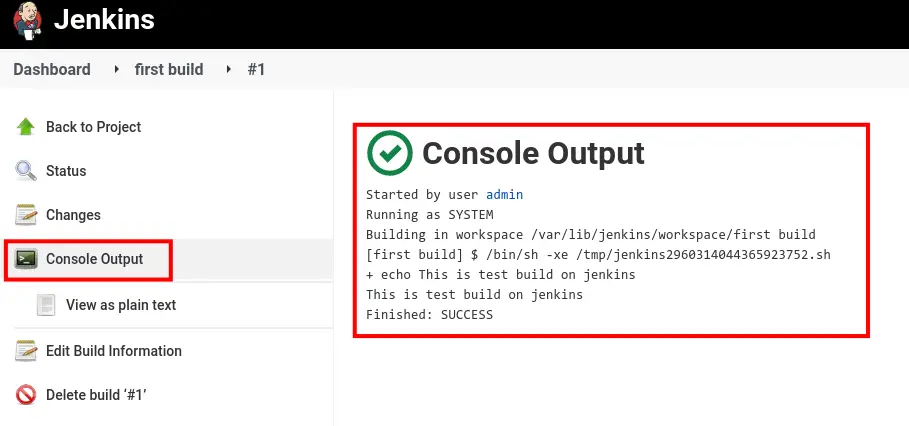
Task: Choose Delete build '#1'
Action: [x=96, y=395]
